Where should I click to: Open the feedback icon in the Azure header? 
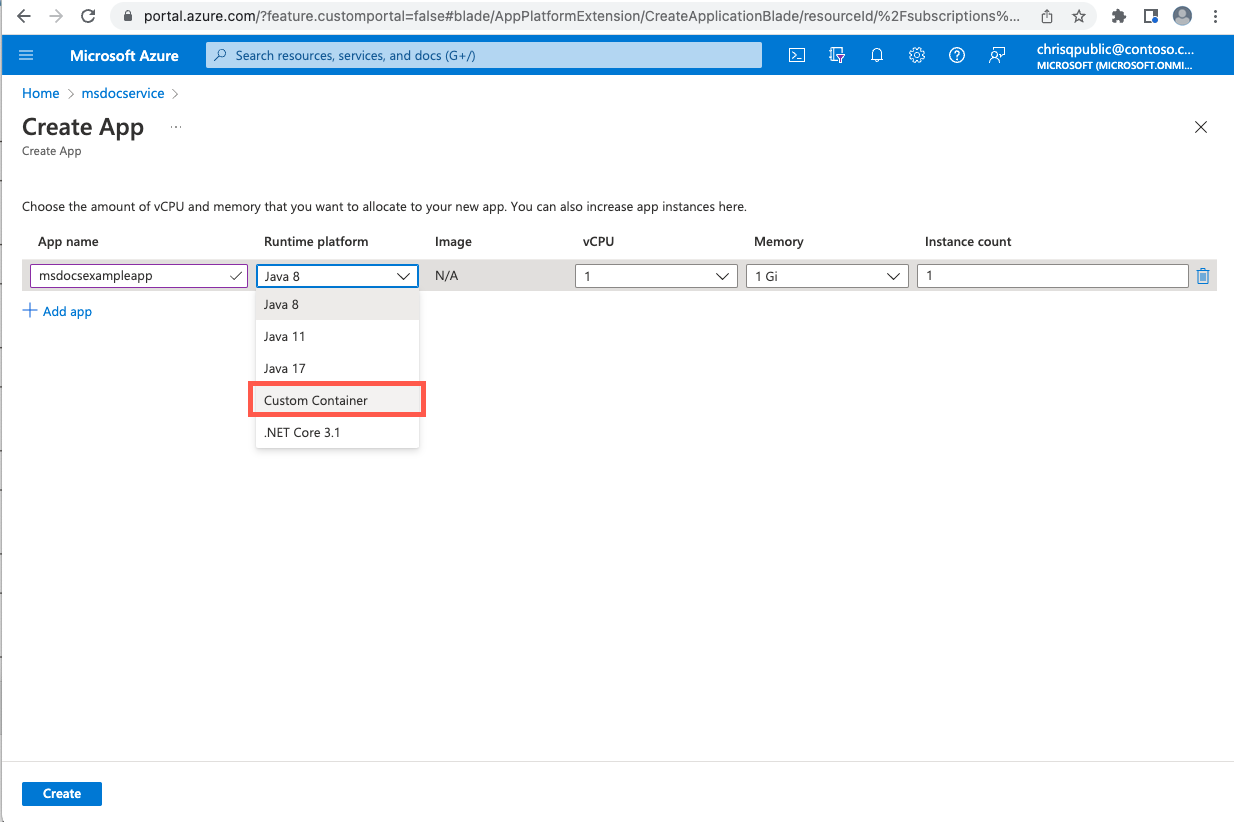click(997, 55)
